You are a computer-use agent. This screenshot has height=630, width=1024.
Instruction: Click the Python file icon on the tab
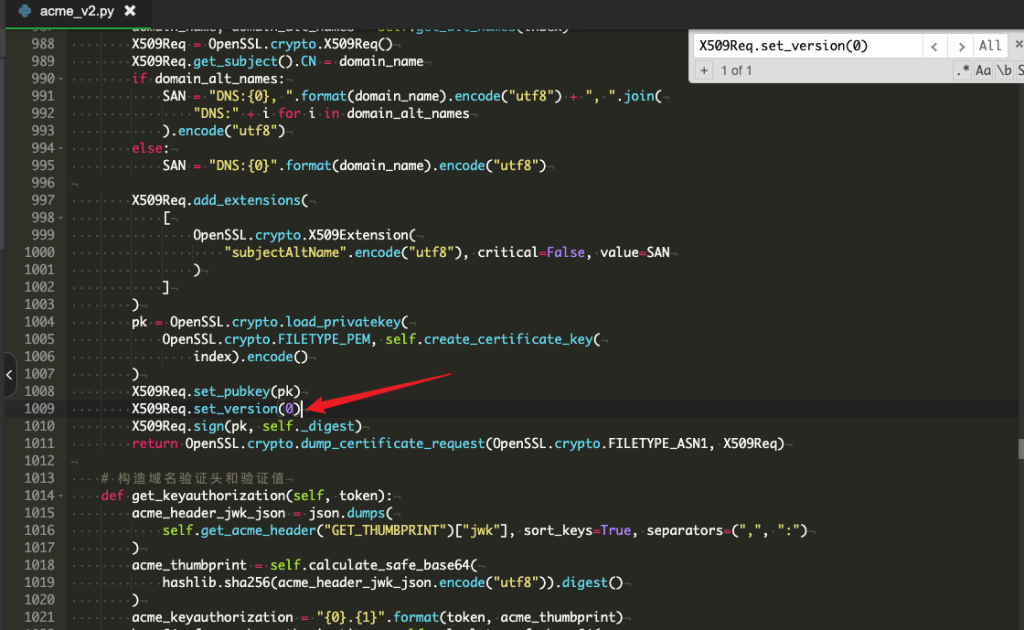click(23, 11)
